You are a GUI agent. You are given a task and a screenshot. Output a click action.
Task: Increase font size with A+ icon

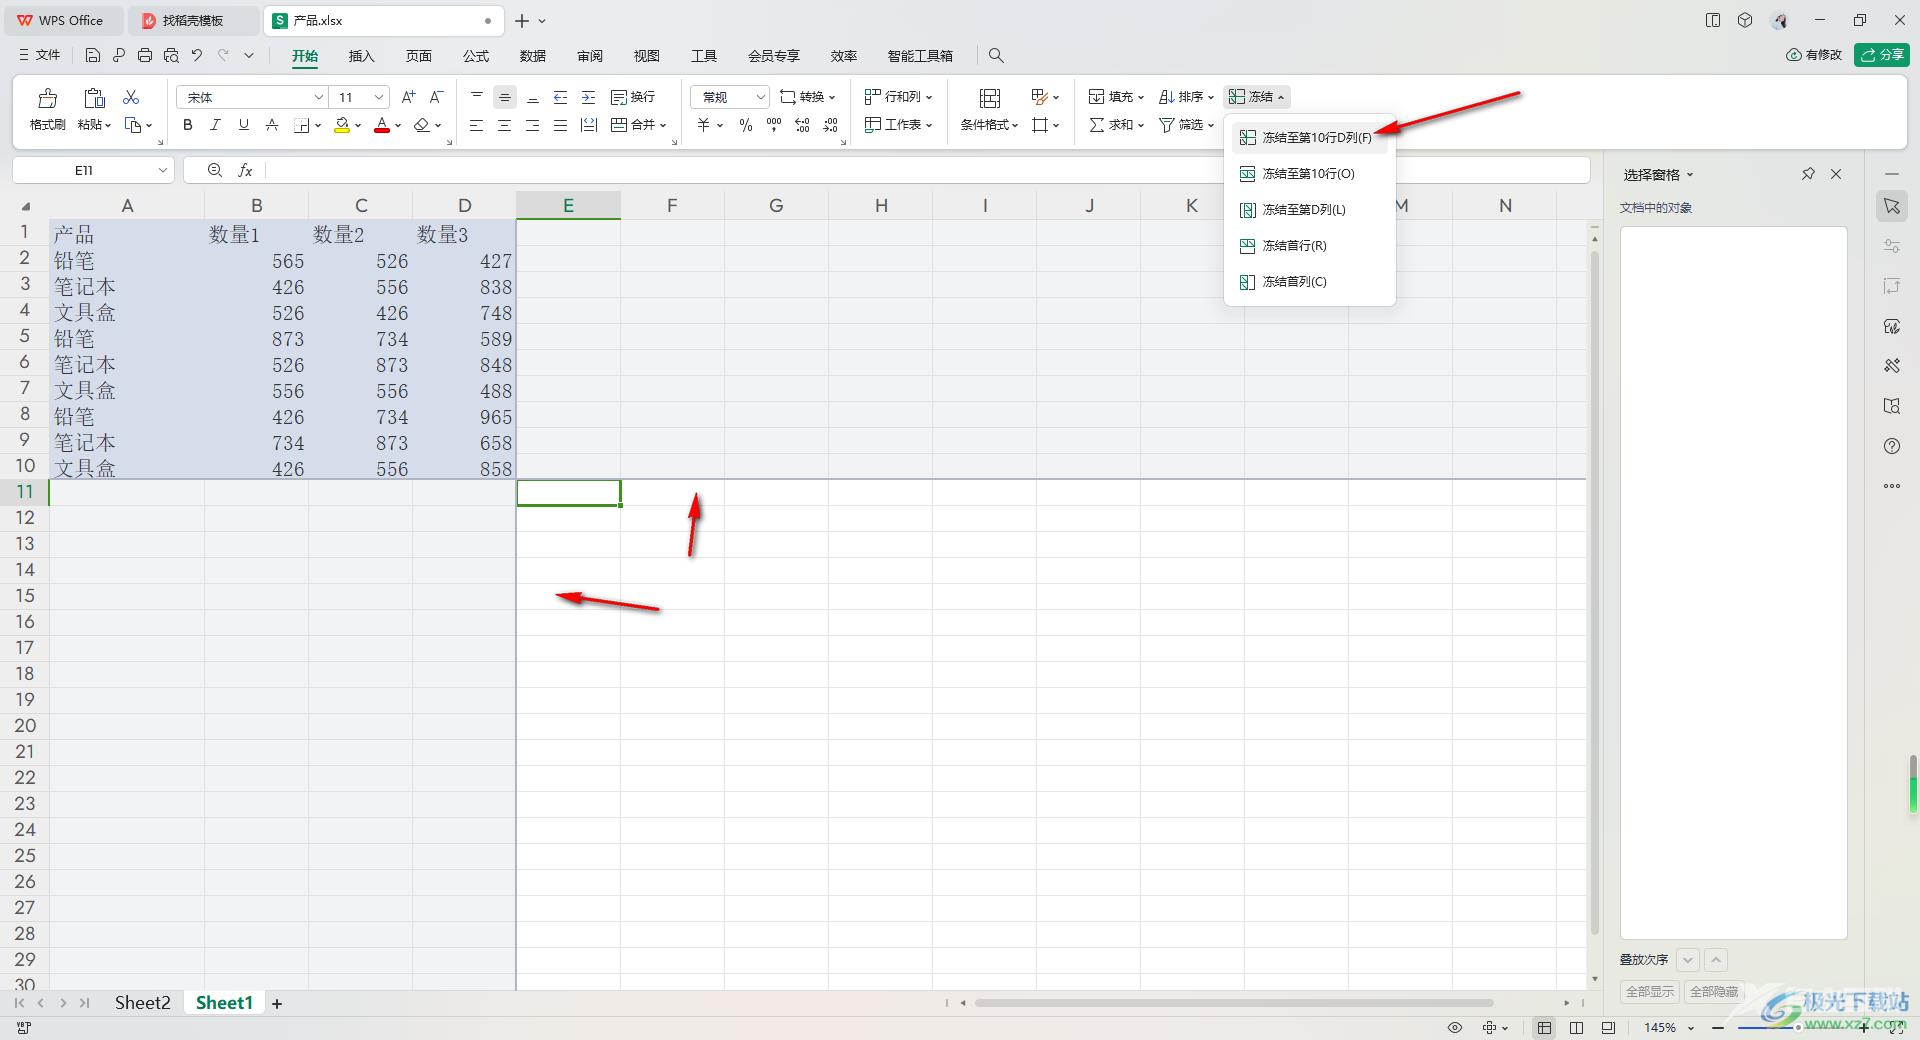click(408, 97)
